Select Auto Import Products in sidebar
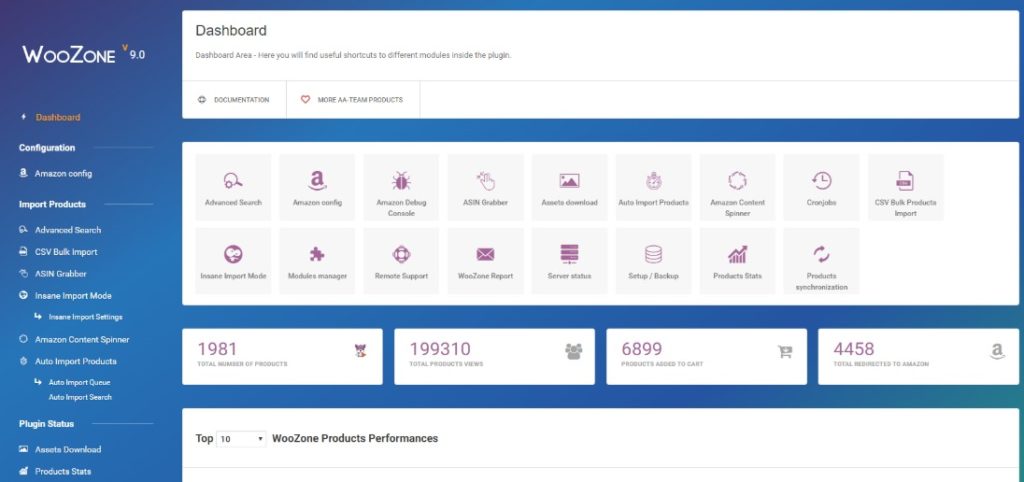 pyautogui.click(x=76, y=361)
